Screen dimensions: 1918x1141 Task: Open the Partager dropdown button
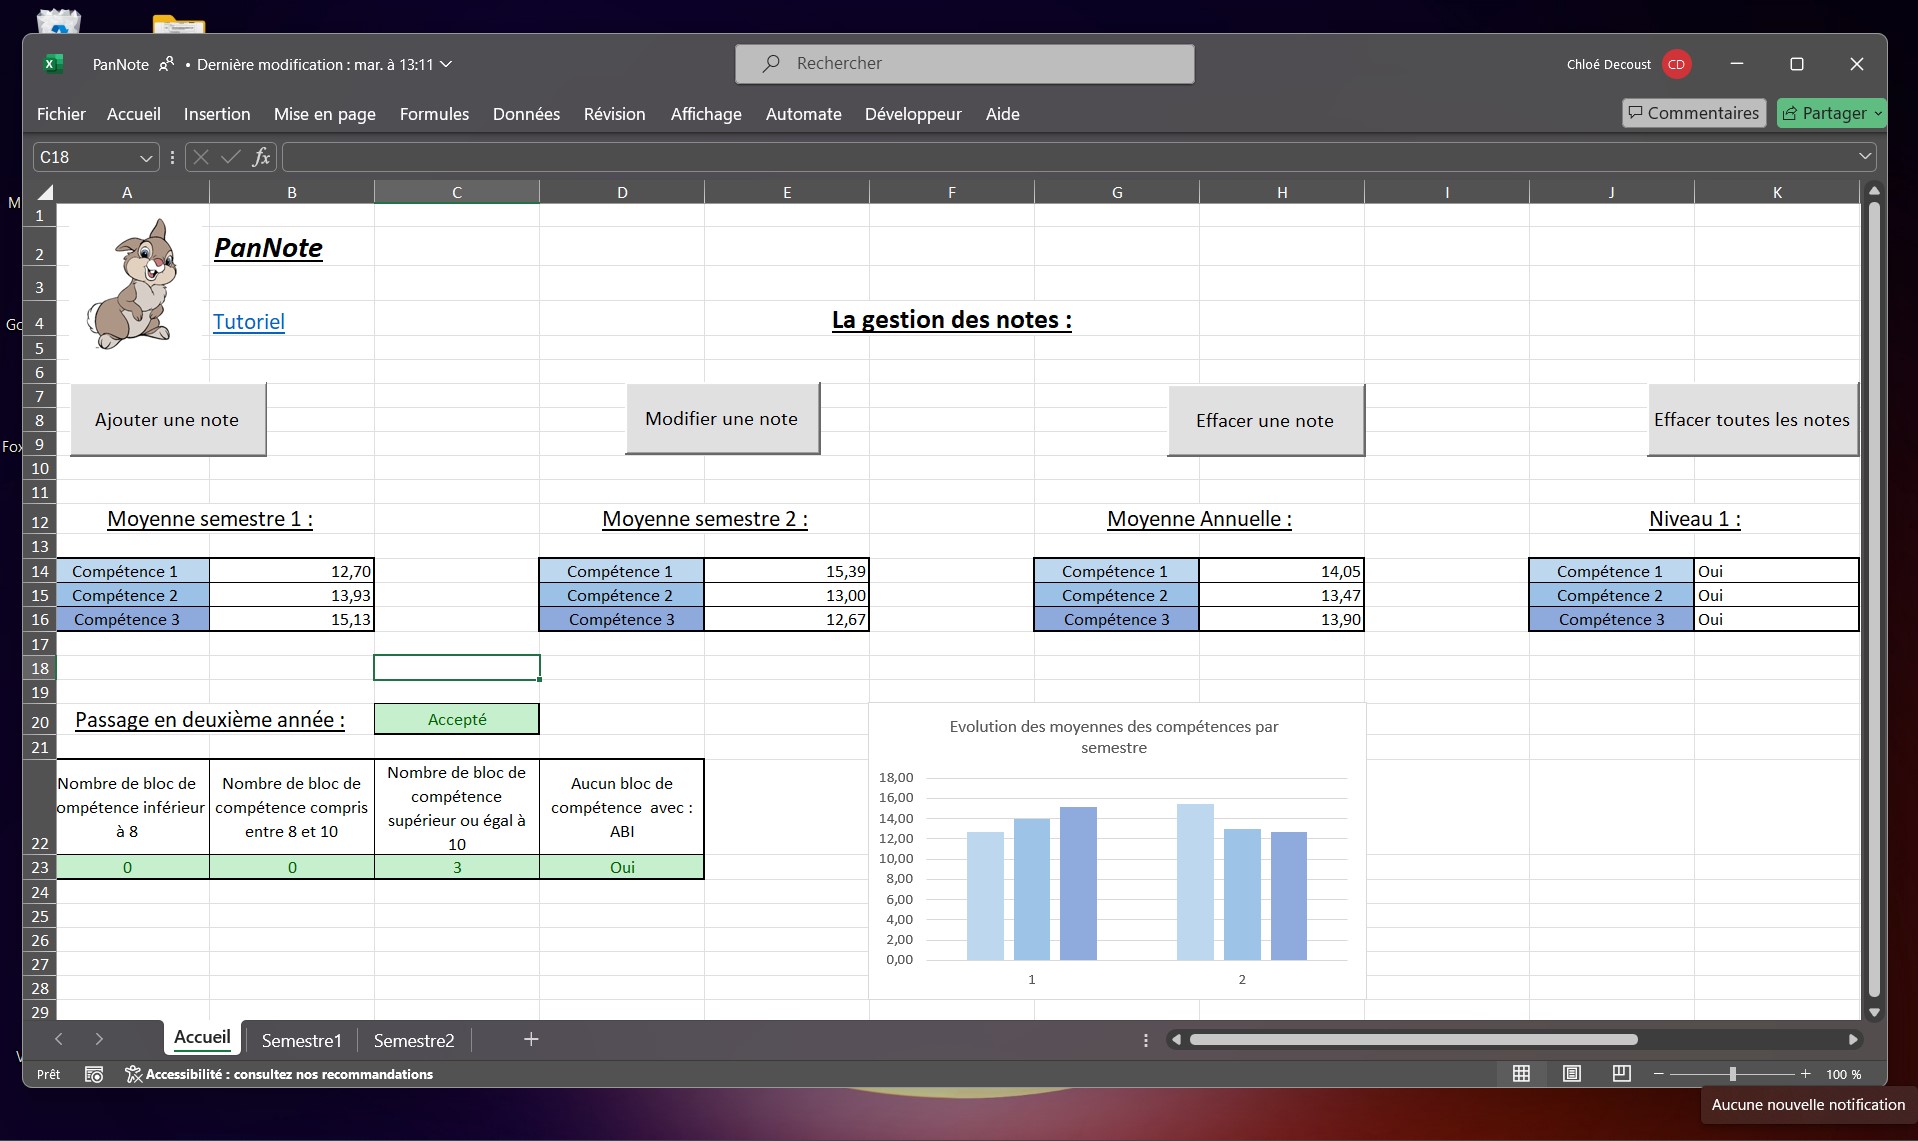[1877, 113]
